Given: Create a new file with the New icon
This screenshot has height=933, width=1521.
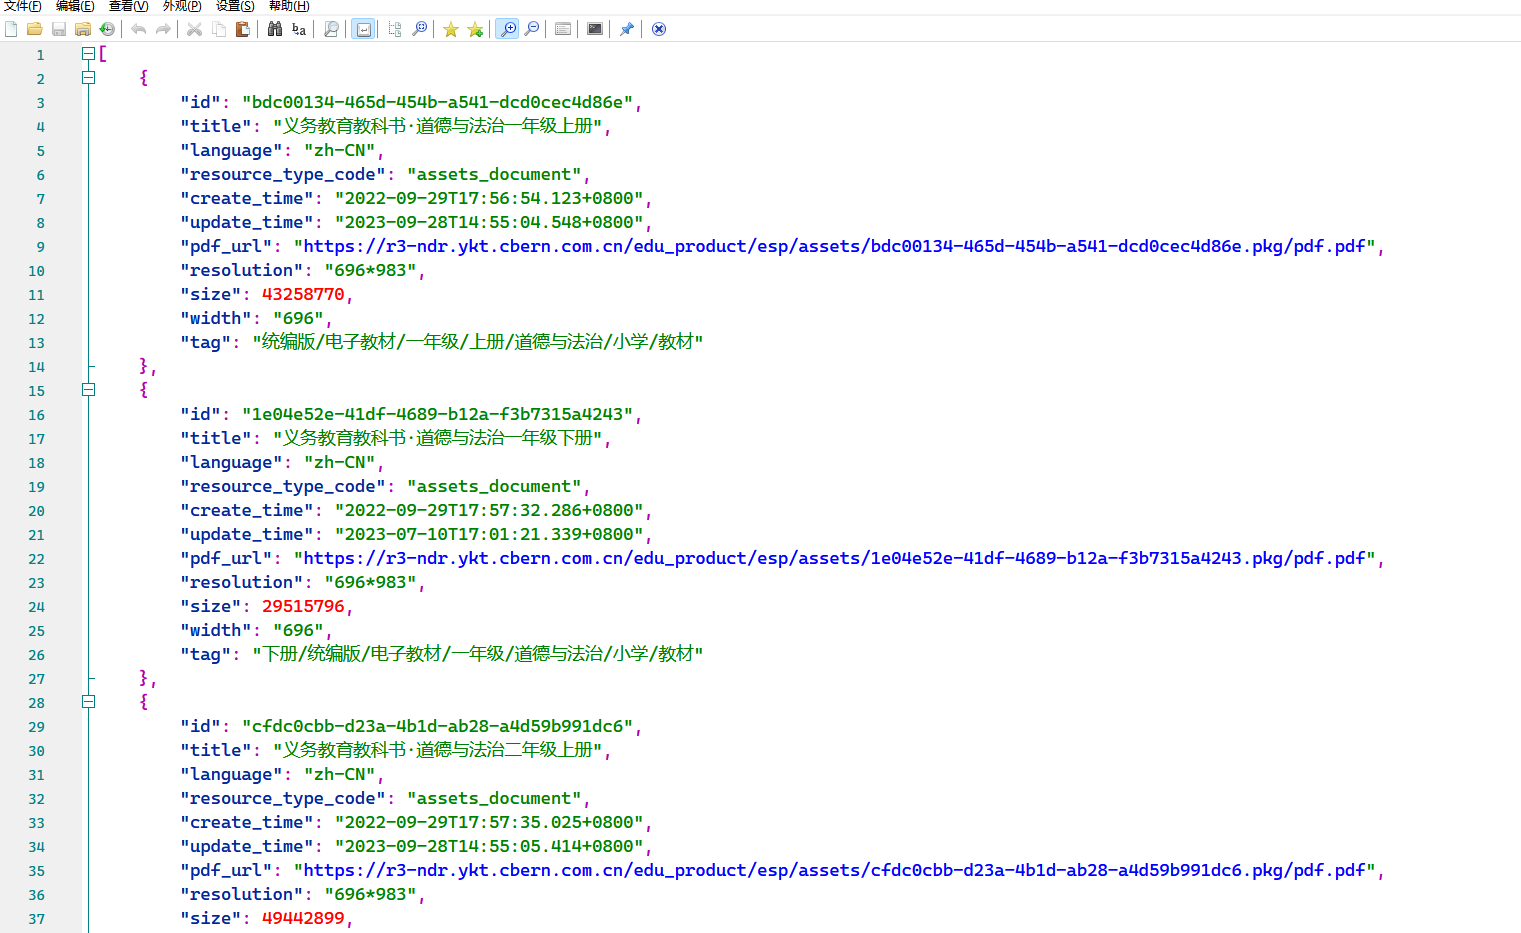Looking at the screenshot, I should point(11,29).
